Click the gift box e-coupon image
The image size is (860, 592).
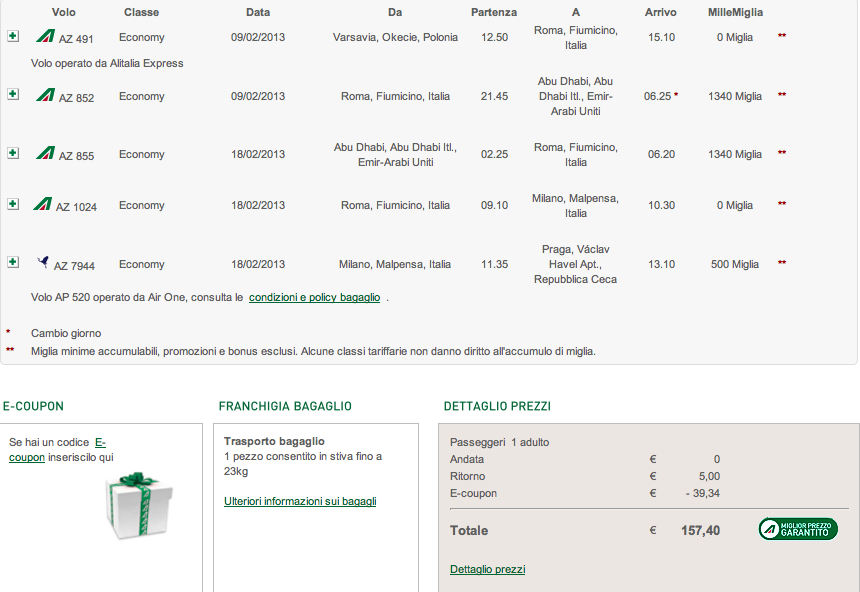click(140, 505)
